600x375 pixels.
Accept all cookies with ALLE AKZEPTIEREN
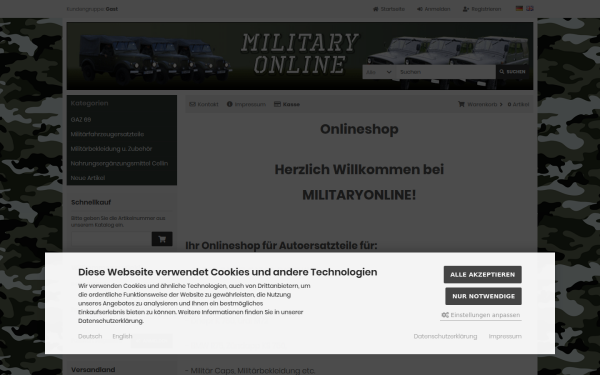pos(483,275)
